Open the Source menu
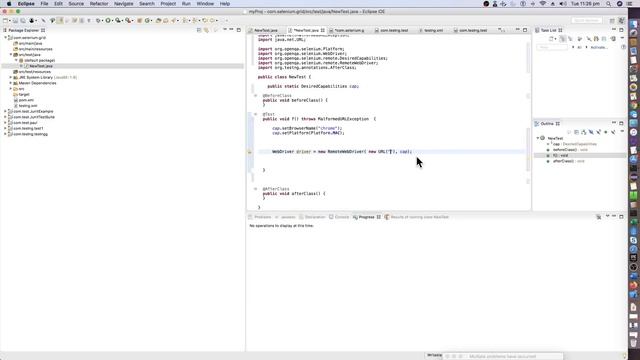640x360 pixels. tap(76, 4)
